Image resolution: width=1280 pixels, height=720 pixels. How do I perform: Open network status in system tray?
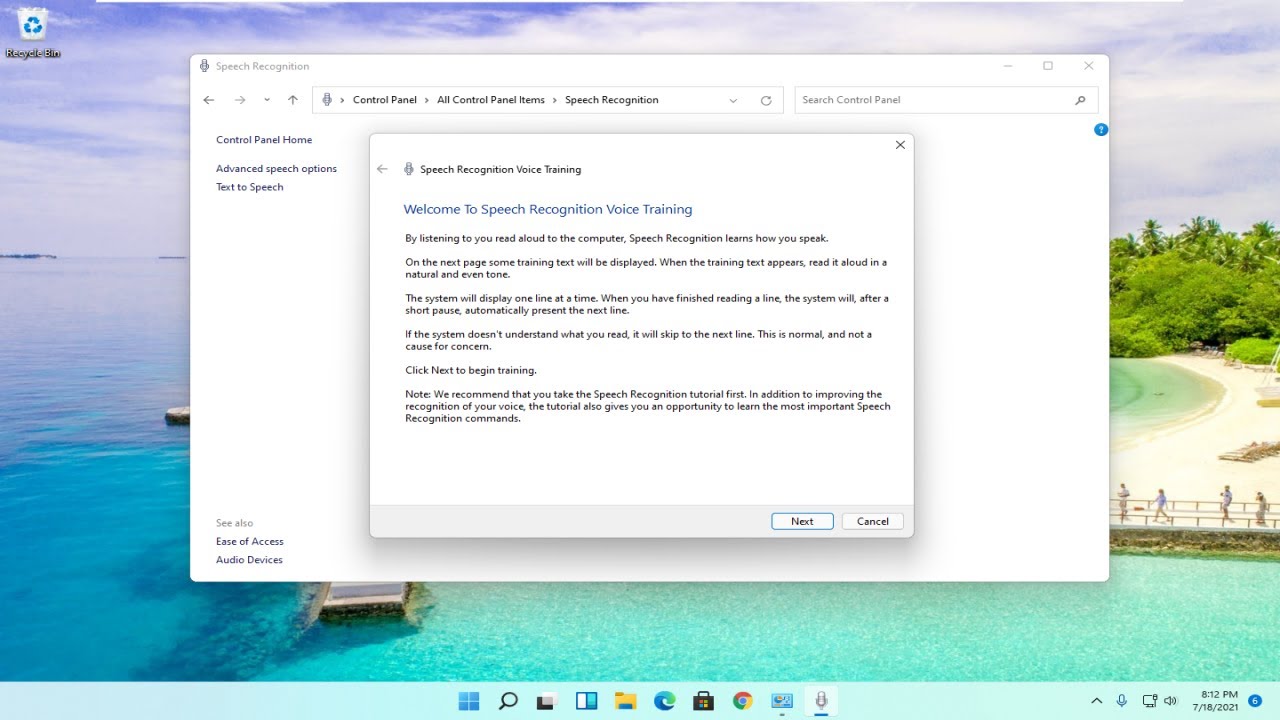click(1149, 701)
